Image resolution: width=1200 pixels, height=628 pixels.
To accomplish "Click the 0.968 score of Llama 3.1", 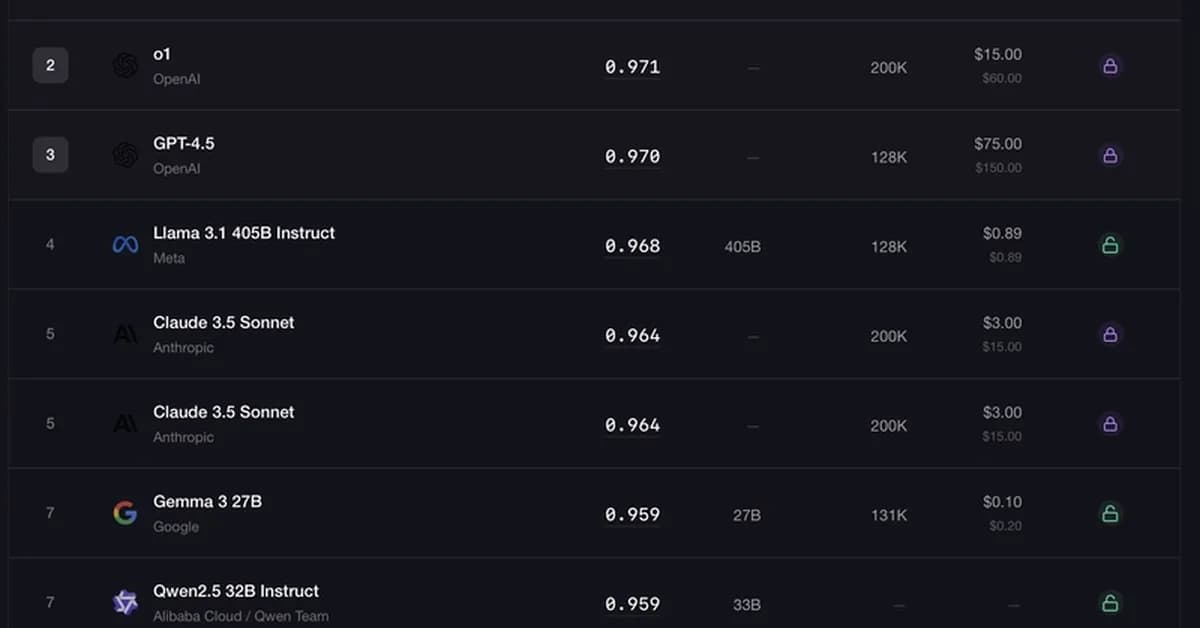I will (x=632, y=246).
